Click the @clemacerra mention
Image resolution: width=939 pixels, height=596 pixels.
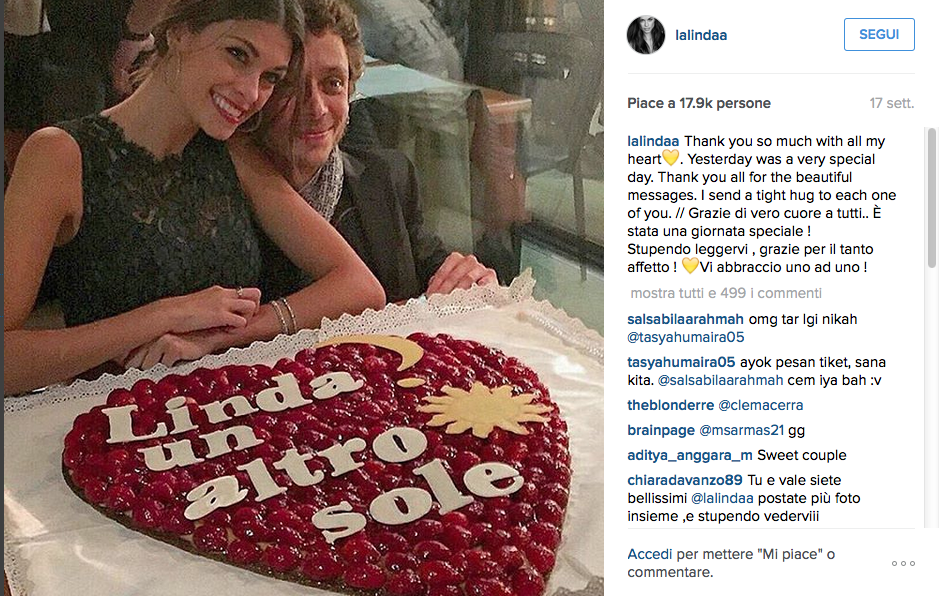[x=761, y=405]
